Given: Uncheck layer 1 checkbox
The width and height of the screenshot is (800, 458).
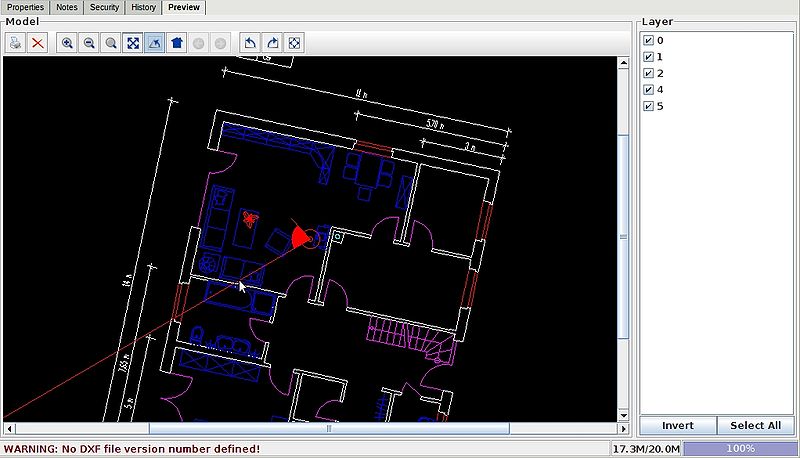Looking at the screenshot, I should click(648, 57).
